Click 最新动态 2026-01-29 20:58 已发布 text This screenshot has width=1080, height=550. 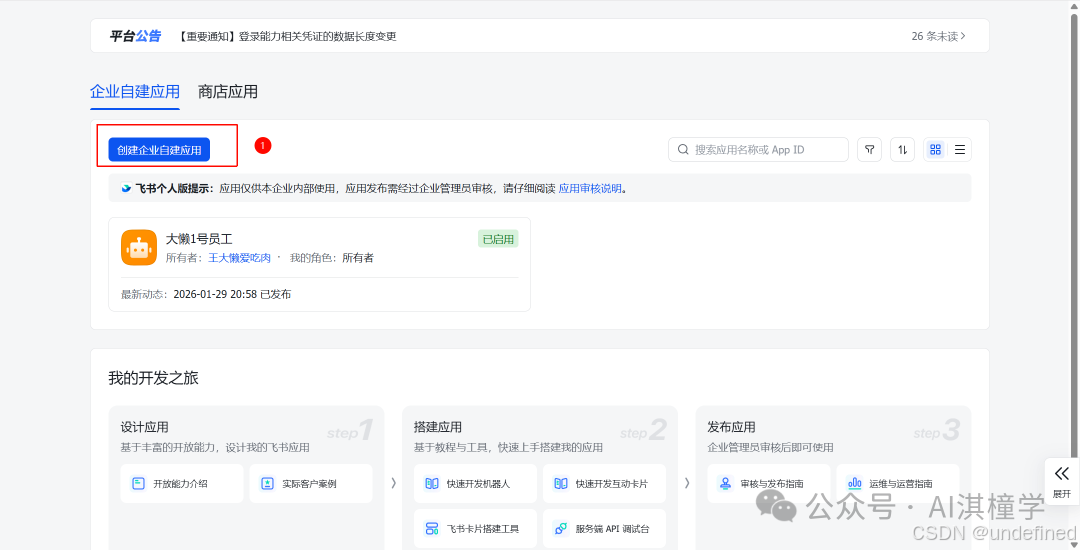click(206, 294)
